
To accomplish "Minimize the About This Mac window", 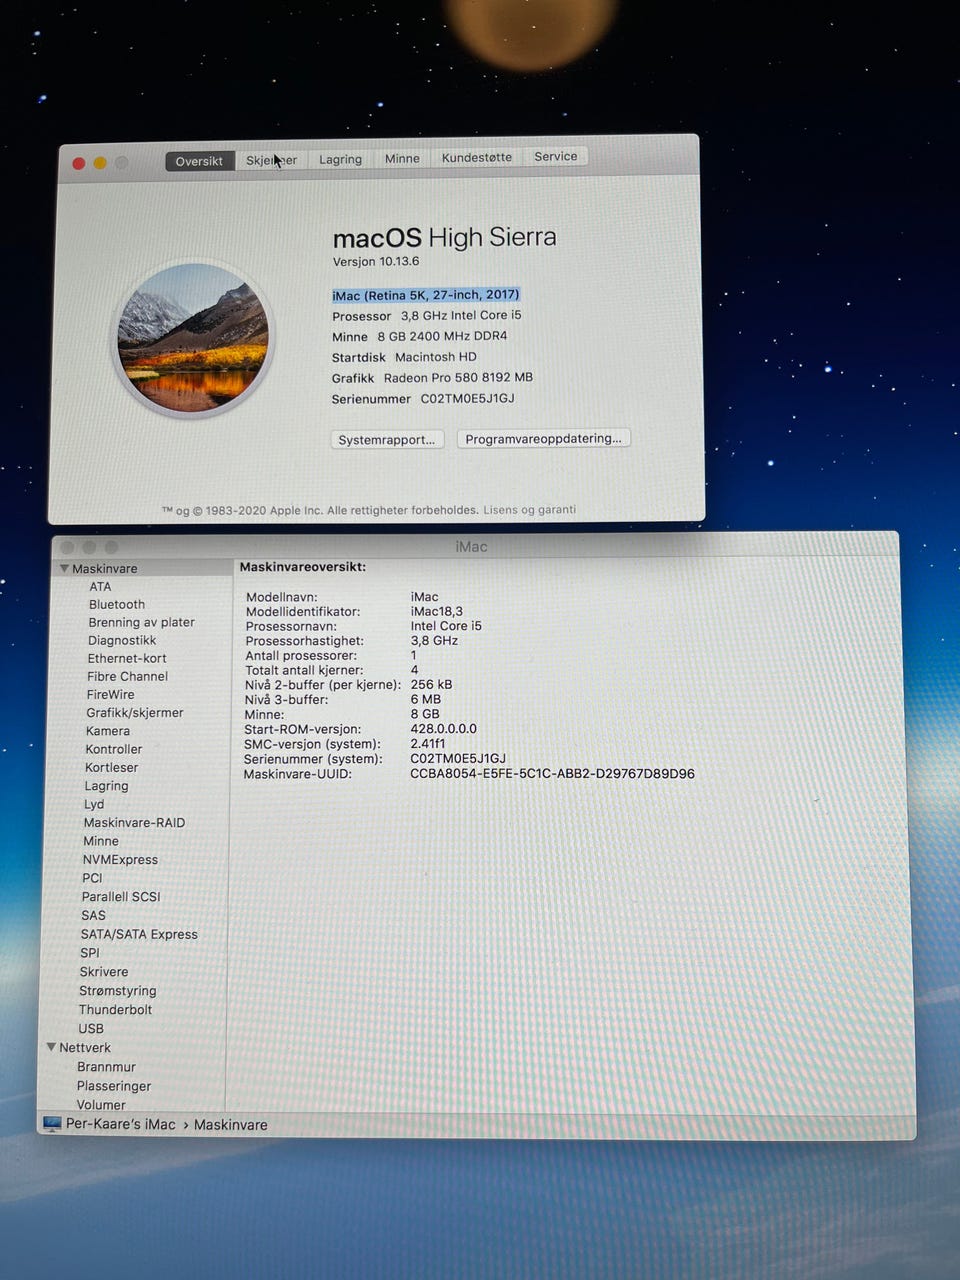I will pyautogui.click(x=100, y=163).
